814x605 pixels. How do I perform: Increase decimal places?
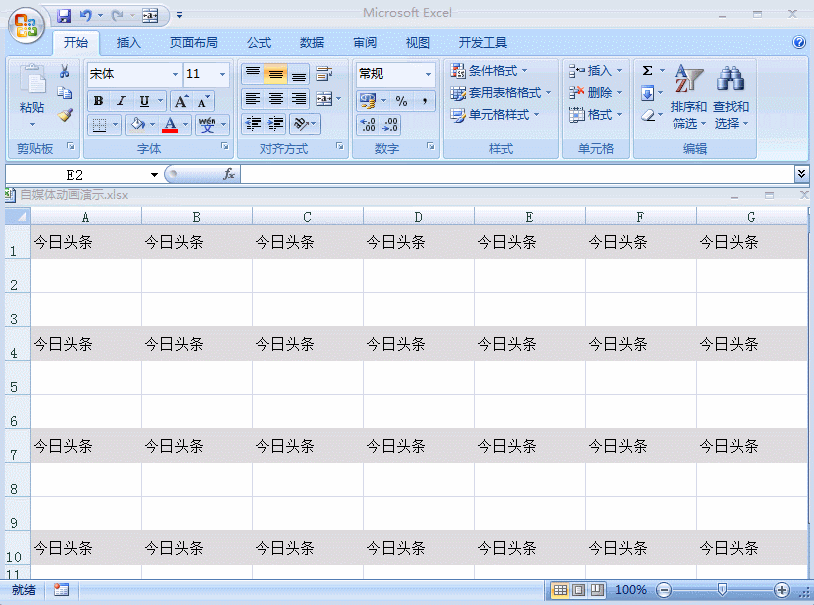click(x=368, y=125)
